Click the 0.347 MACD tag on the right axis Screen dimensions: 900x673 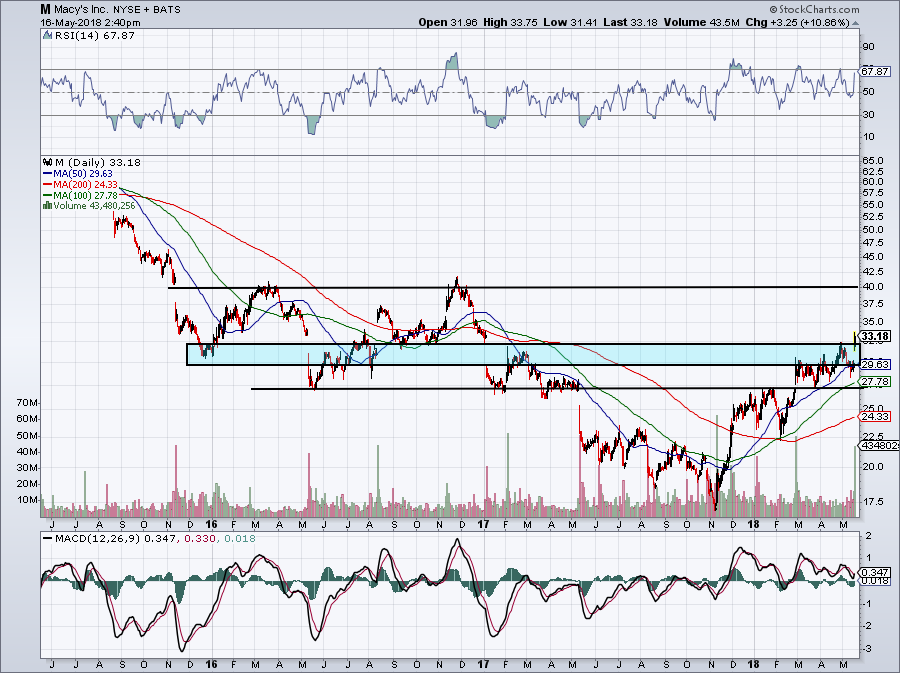[x=876, y=573]
